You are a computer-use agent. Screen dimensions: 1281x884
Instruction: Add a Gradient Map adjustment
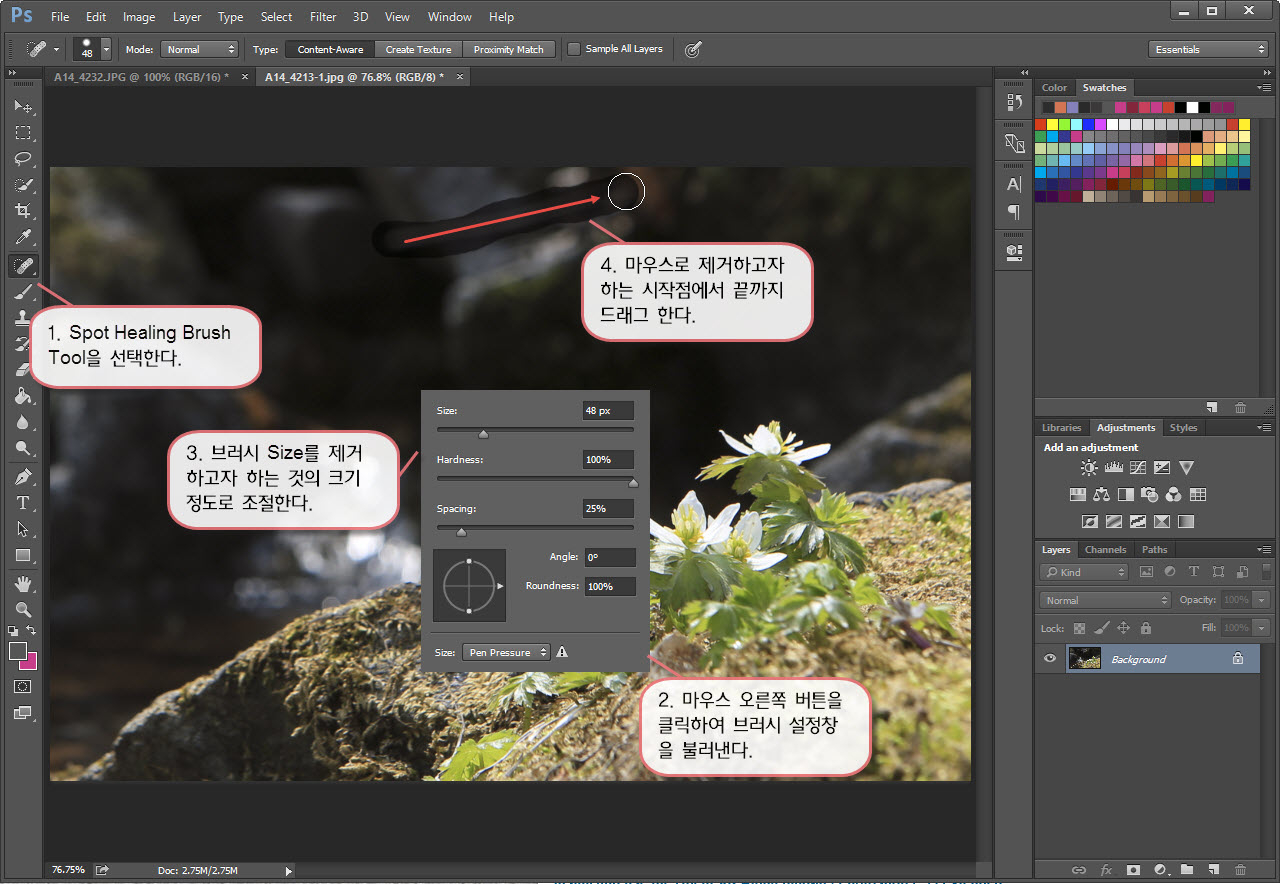pos(1186,521)
